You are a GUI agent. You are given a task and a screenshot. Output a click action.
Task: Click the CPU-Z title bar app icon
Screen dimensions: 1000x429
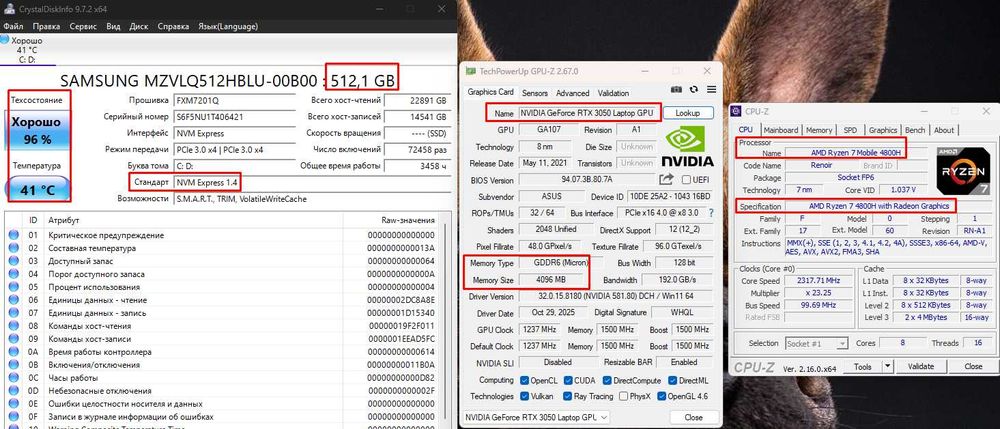[737, 112]
